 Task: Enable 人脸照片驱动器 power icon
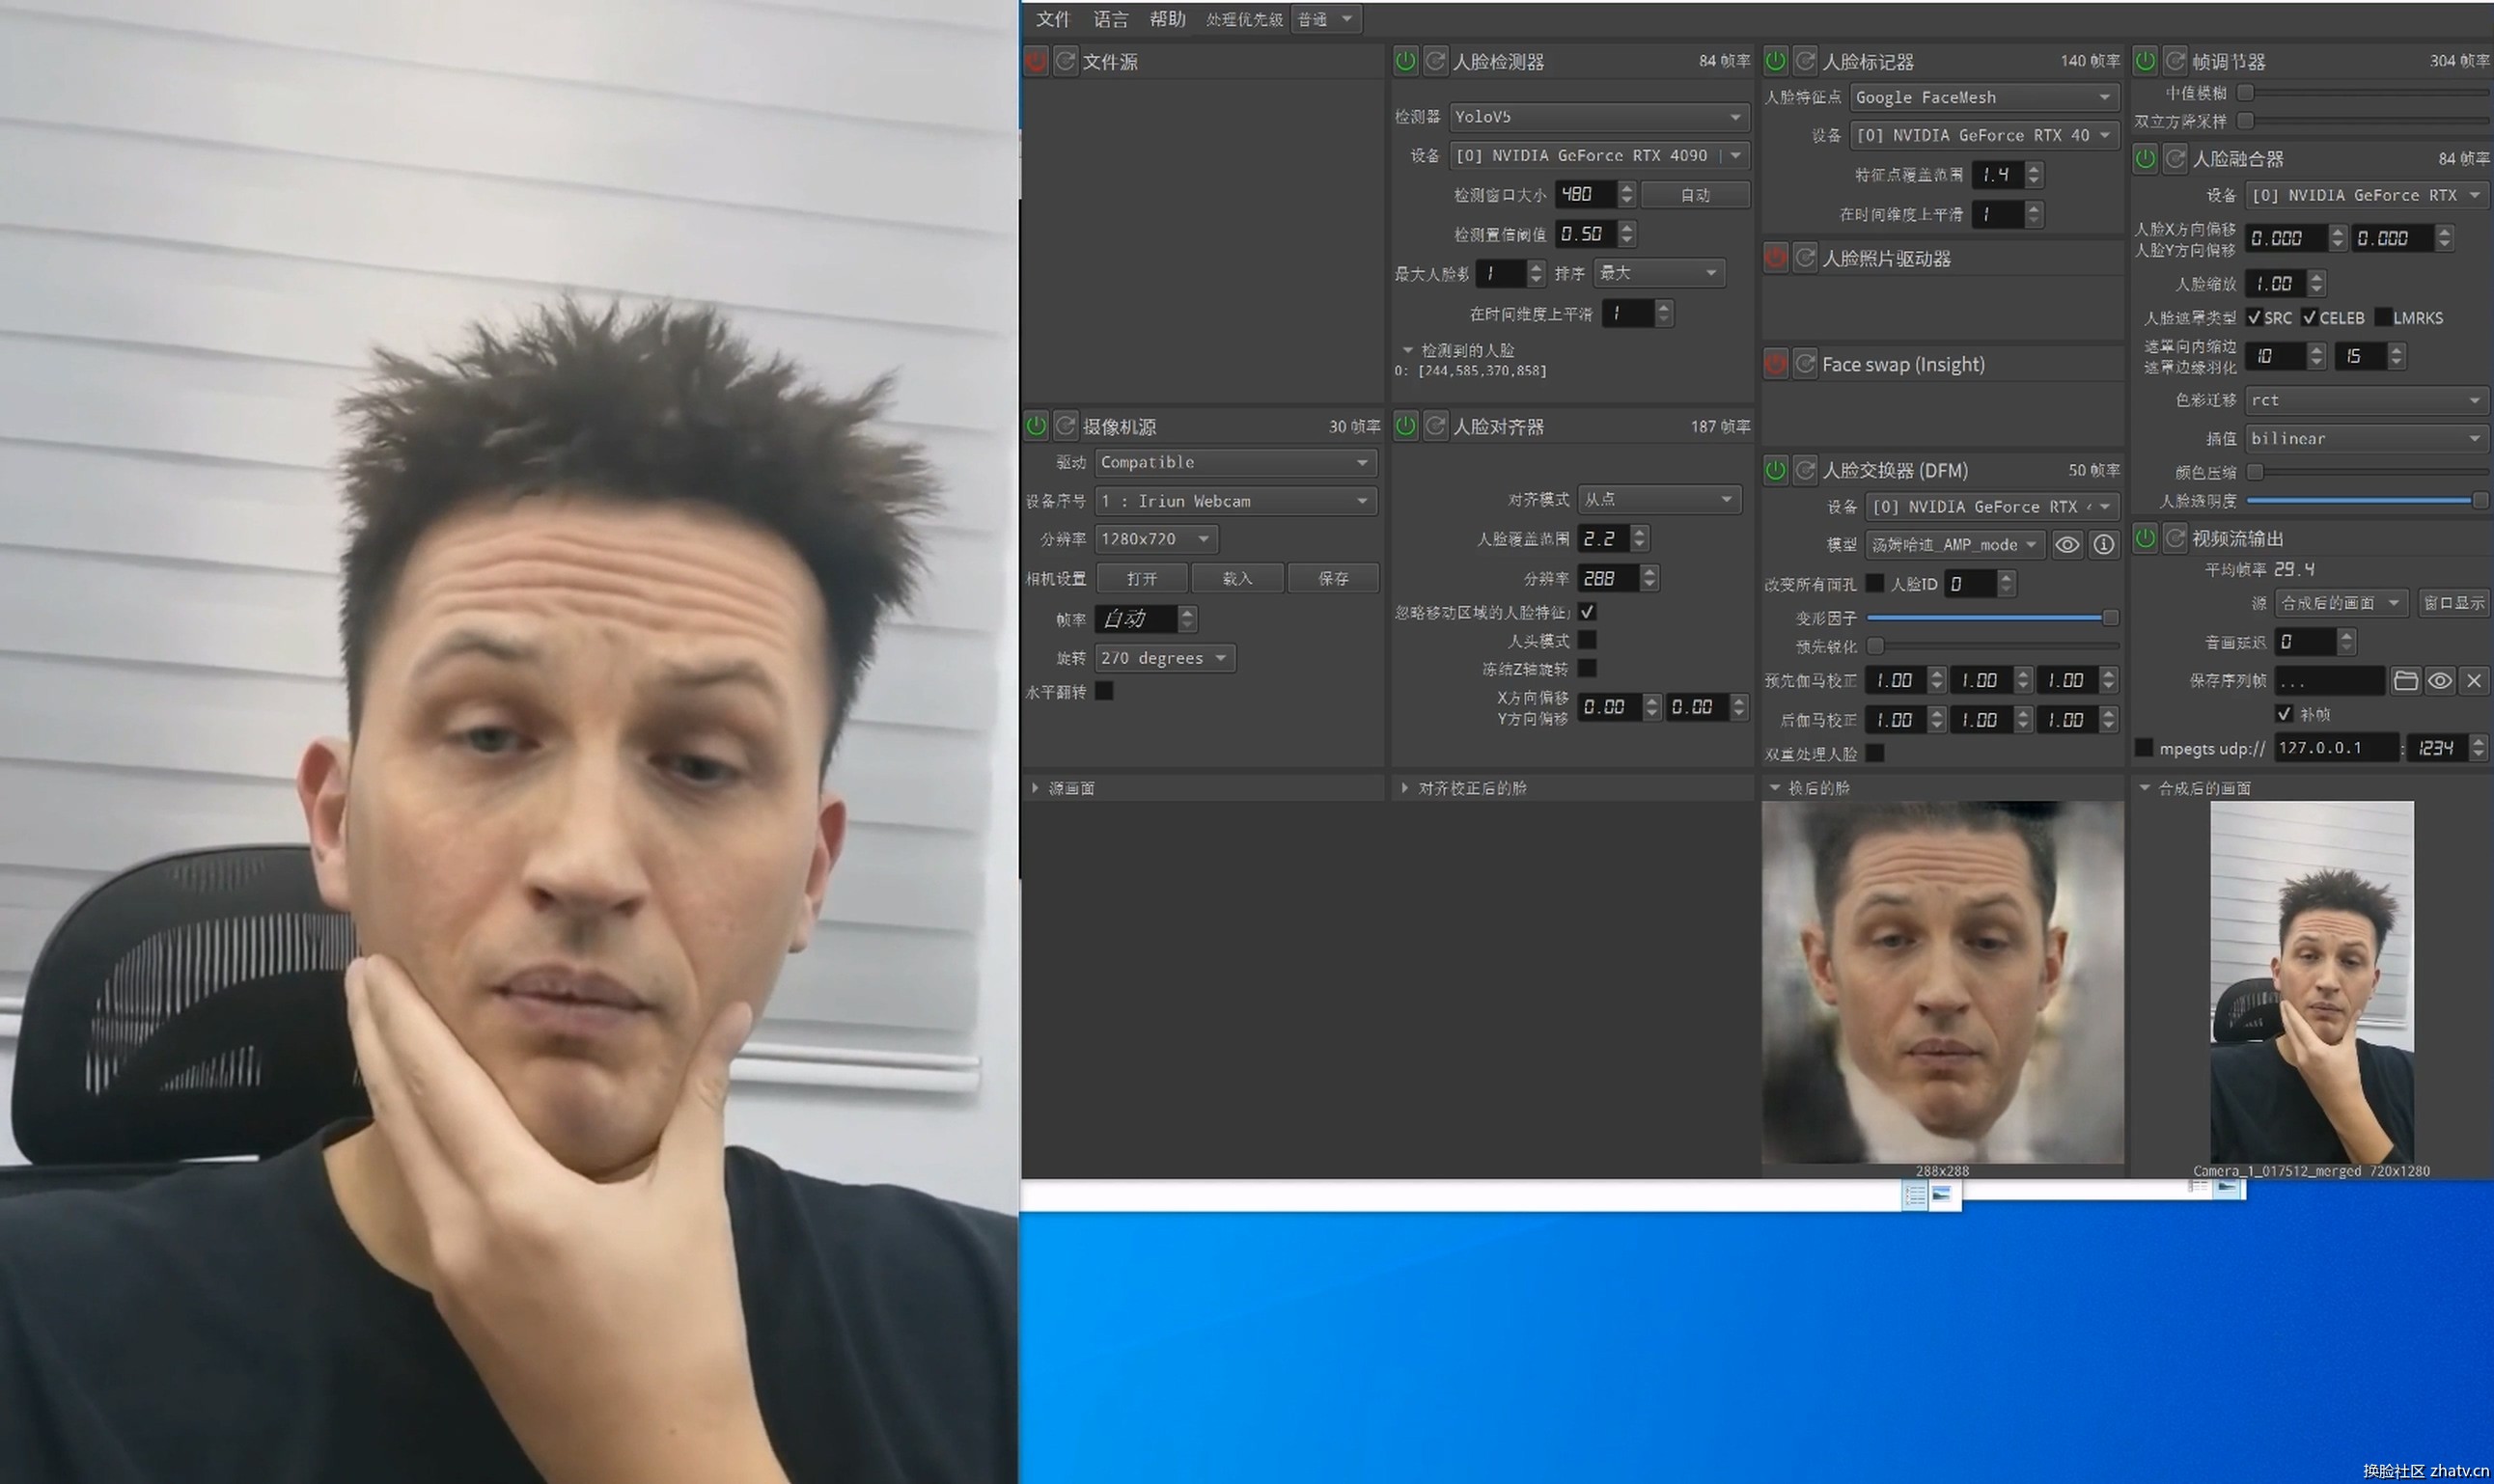click(1775, 259)
